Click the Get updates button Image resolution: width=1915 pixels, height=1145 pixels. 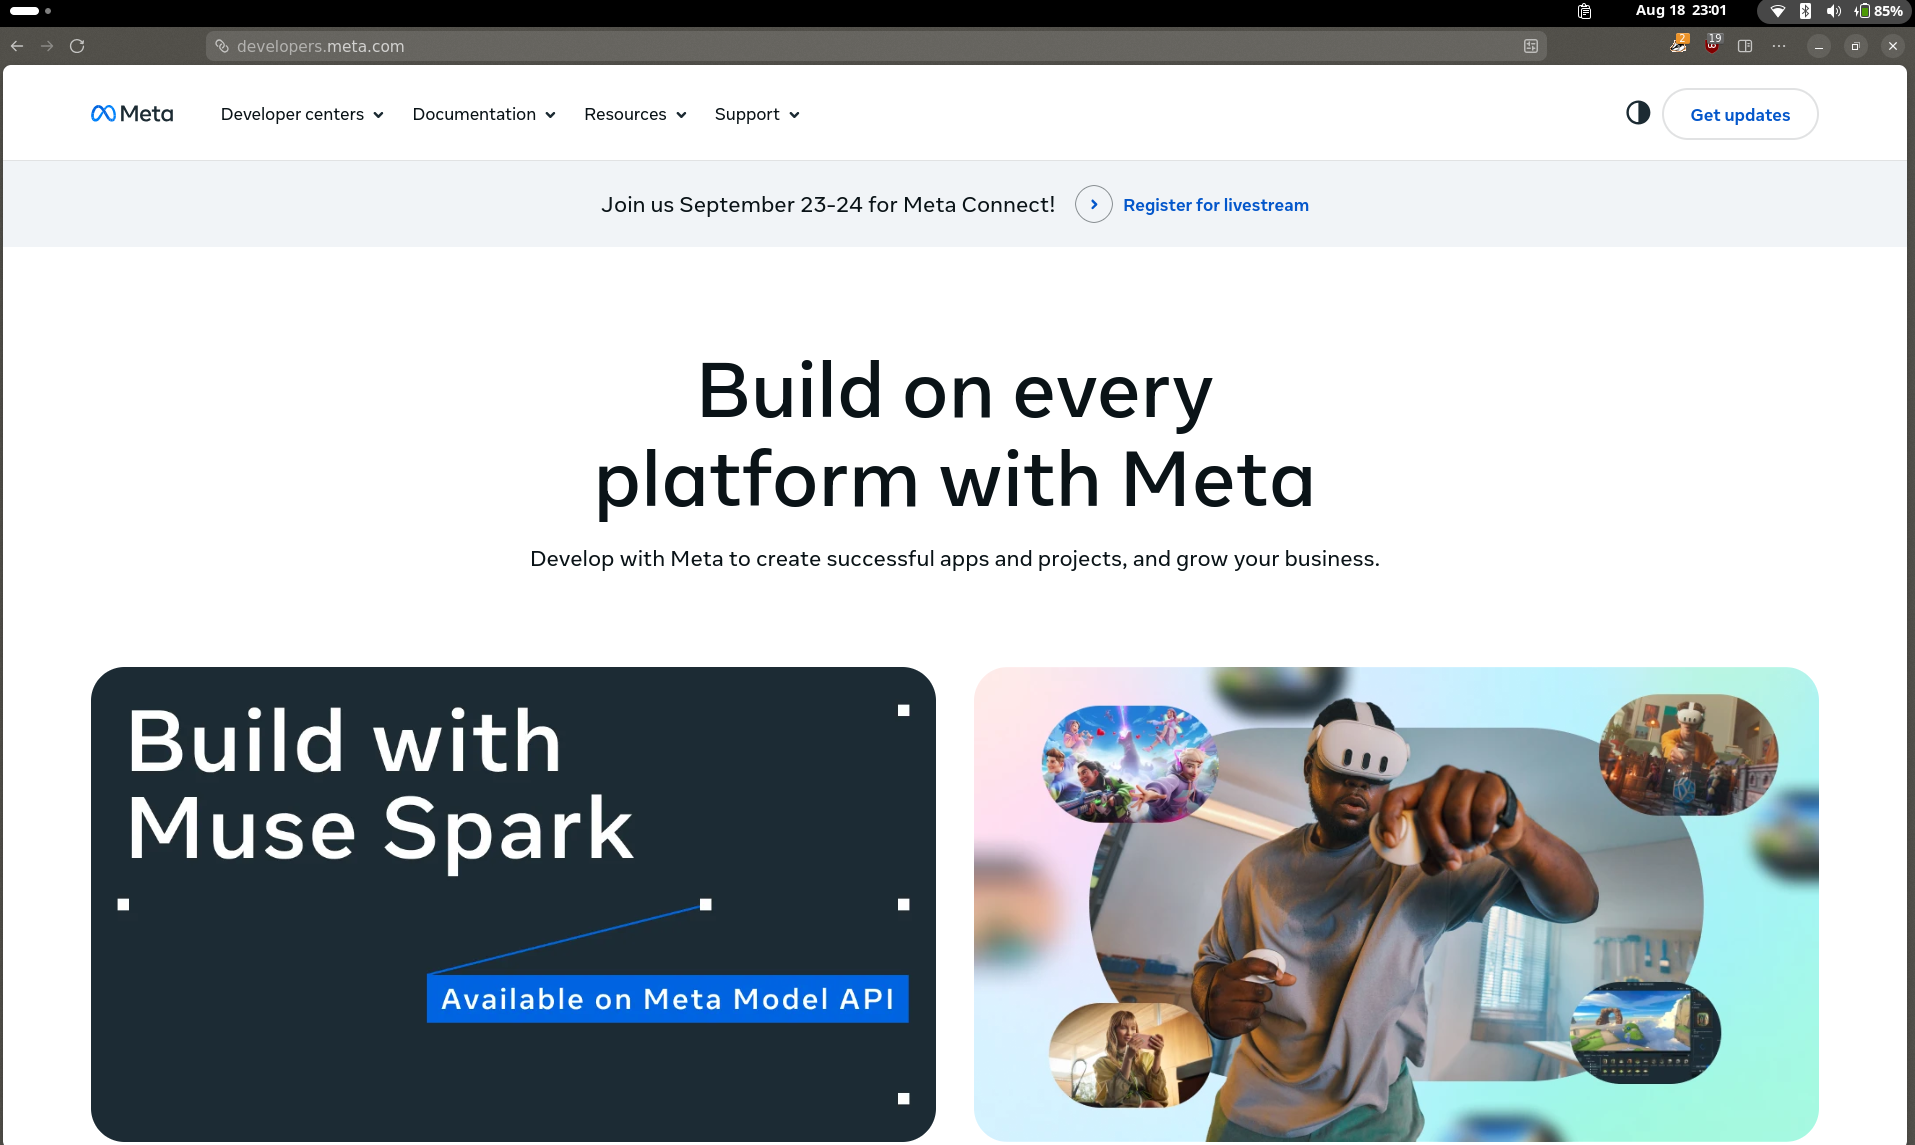[x=1740, y=114]
